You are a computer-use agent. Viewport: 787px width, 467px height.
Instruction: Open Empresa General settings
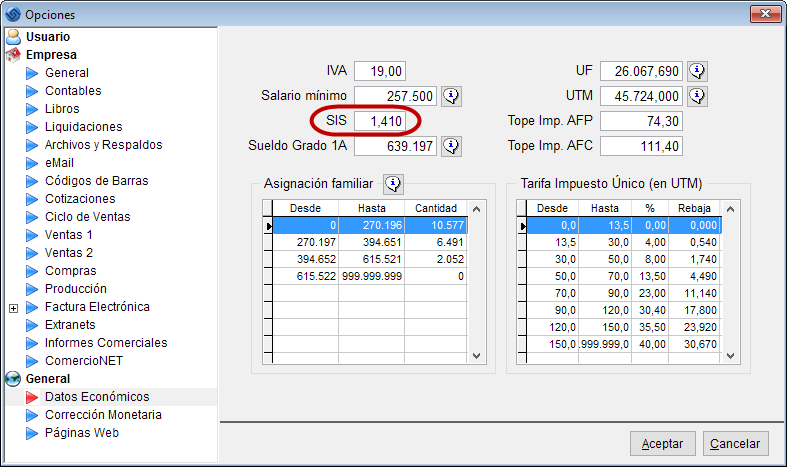(x=67, y=73)
